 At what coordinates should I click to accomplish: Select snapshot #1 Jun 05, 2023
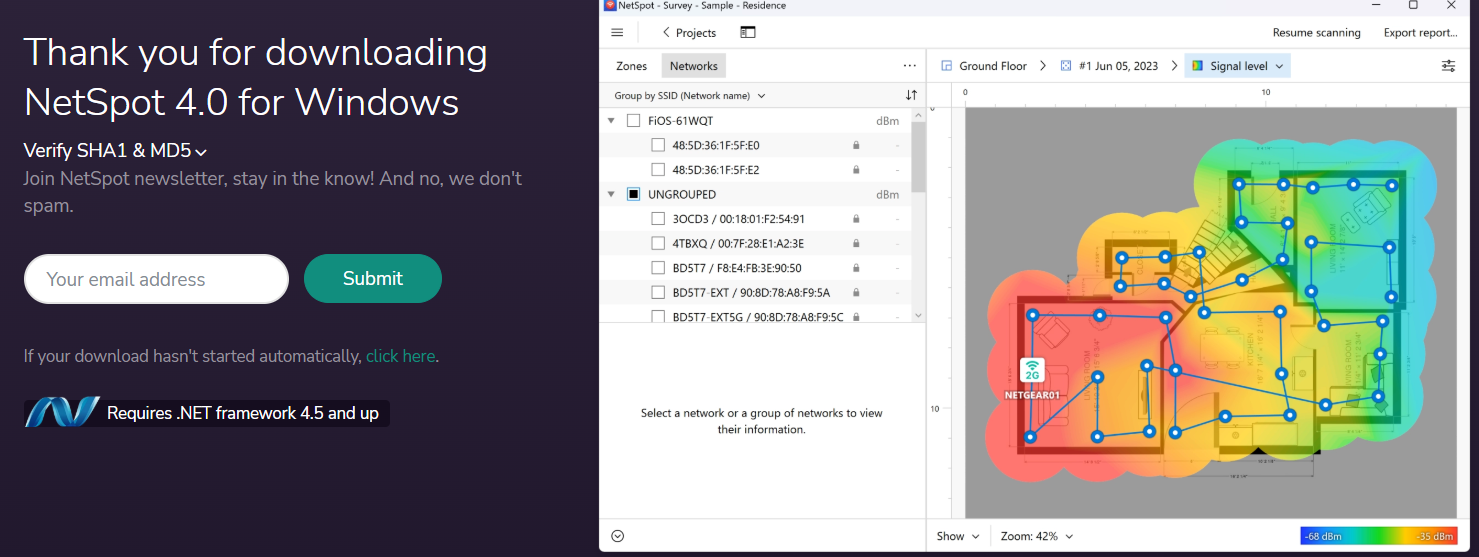1118,66
